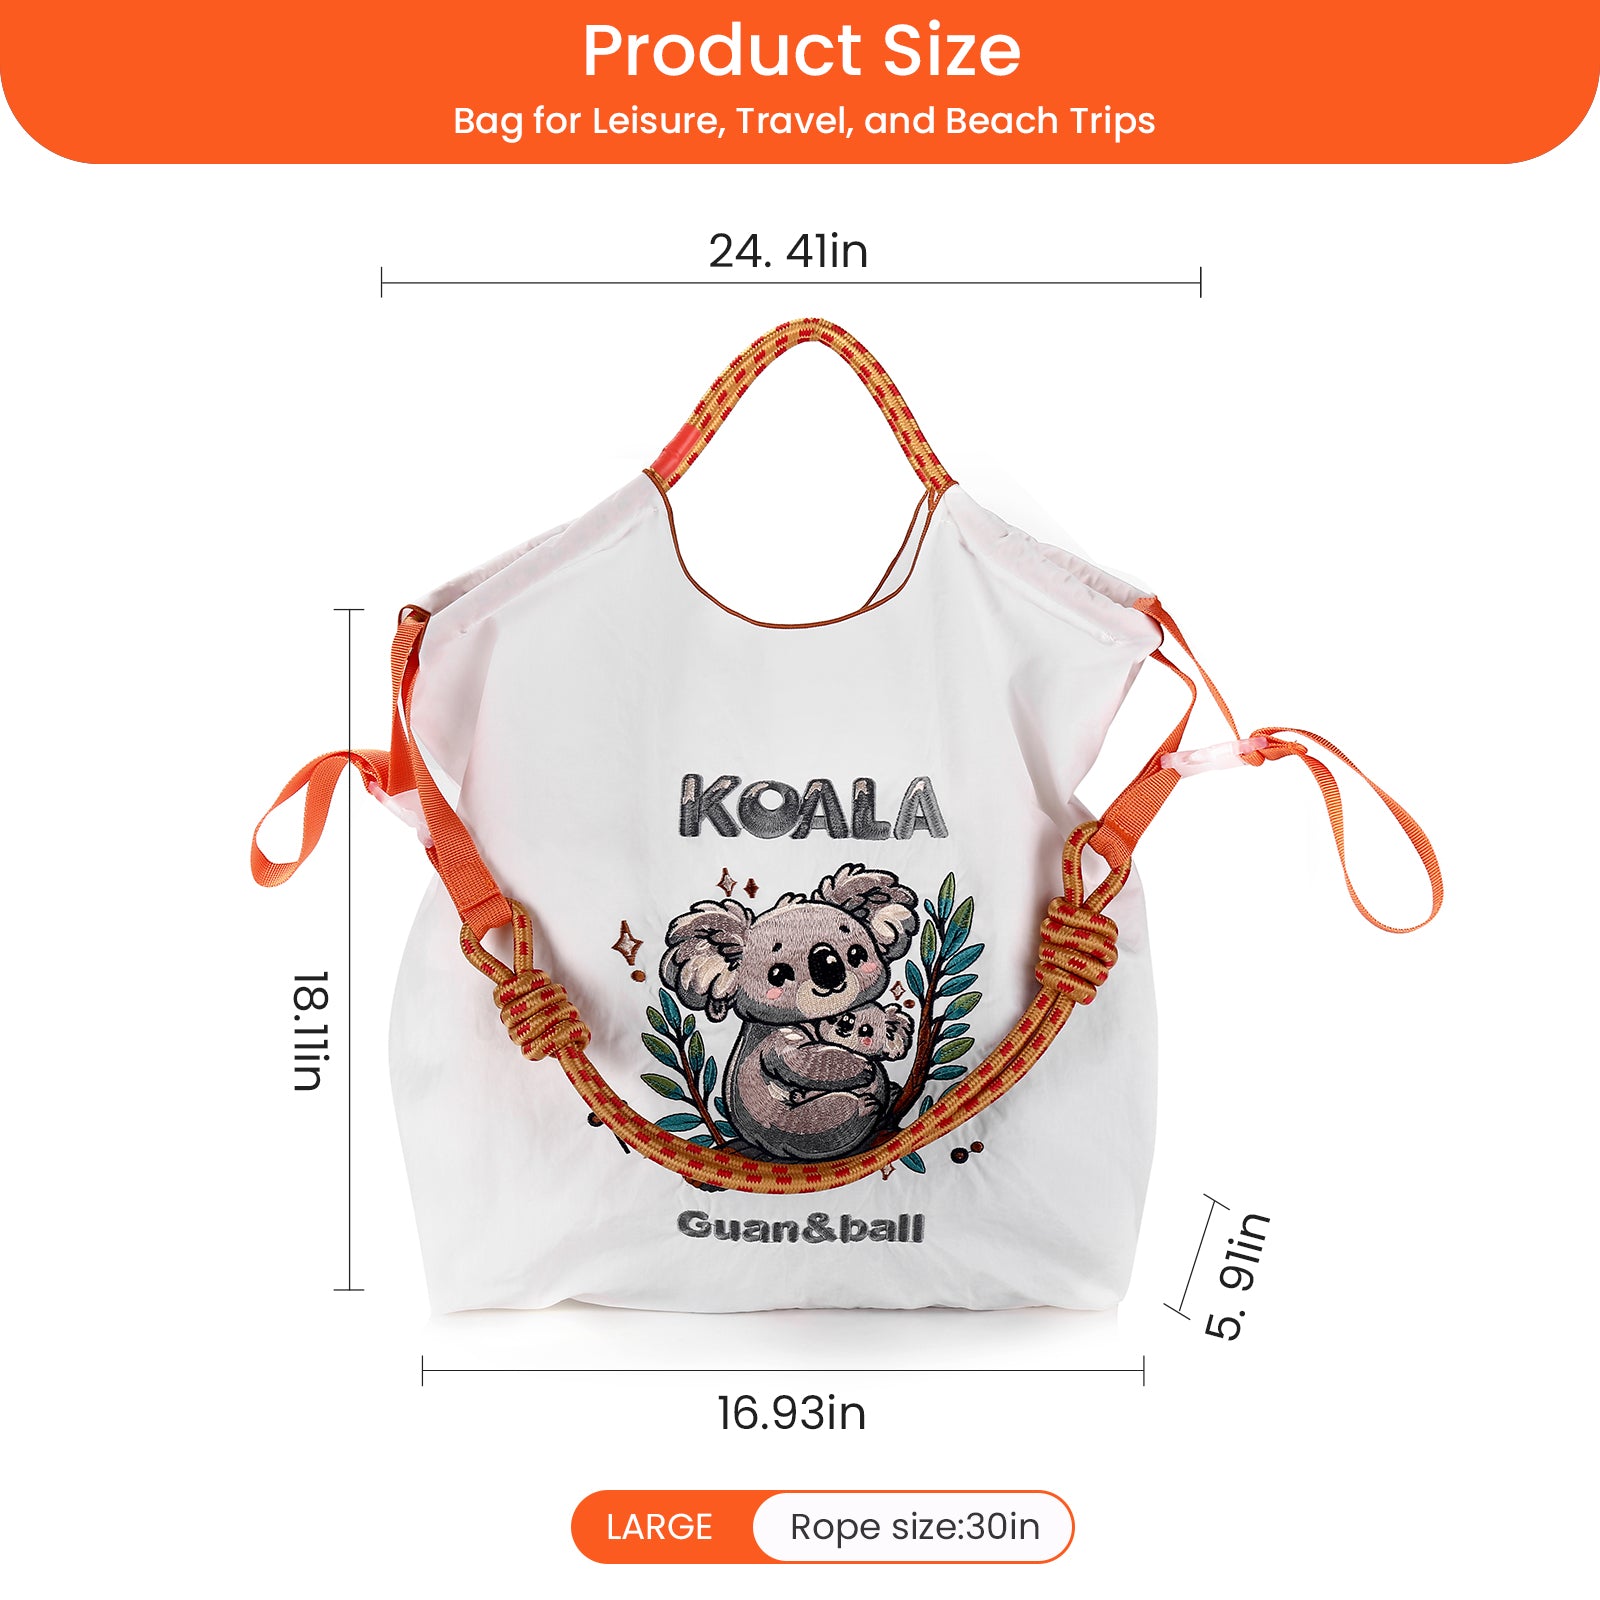Viewport: 1600px width, 1600px height.
Task: Click the right rope knot
Action: pyautogui.click(x=1077, y=944)
